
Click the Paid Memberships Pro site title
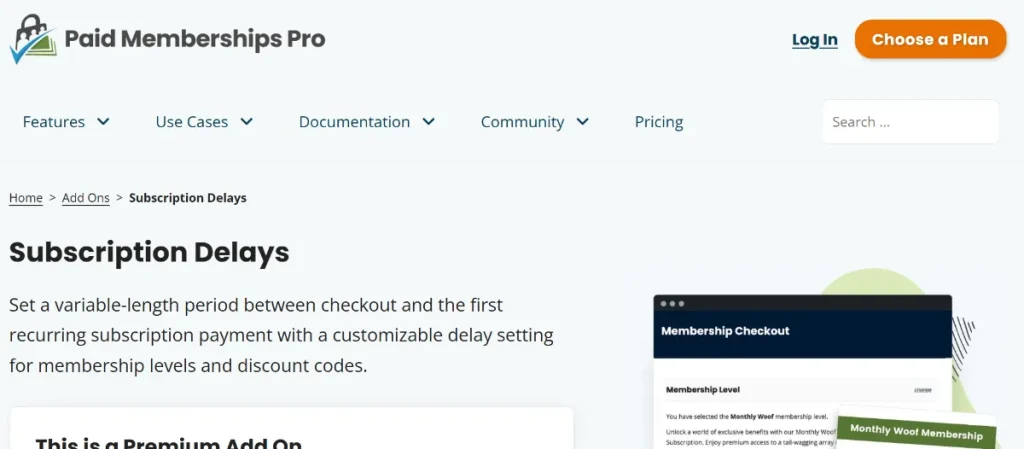click(x=195, y=39)
